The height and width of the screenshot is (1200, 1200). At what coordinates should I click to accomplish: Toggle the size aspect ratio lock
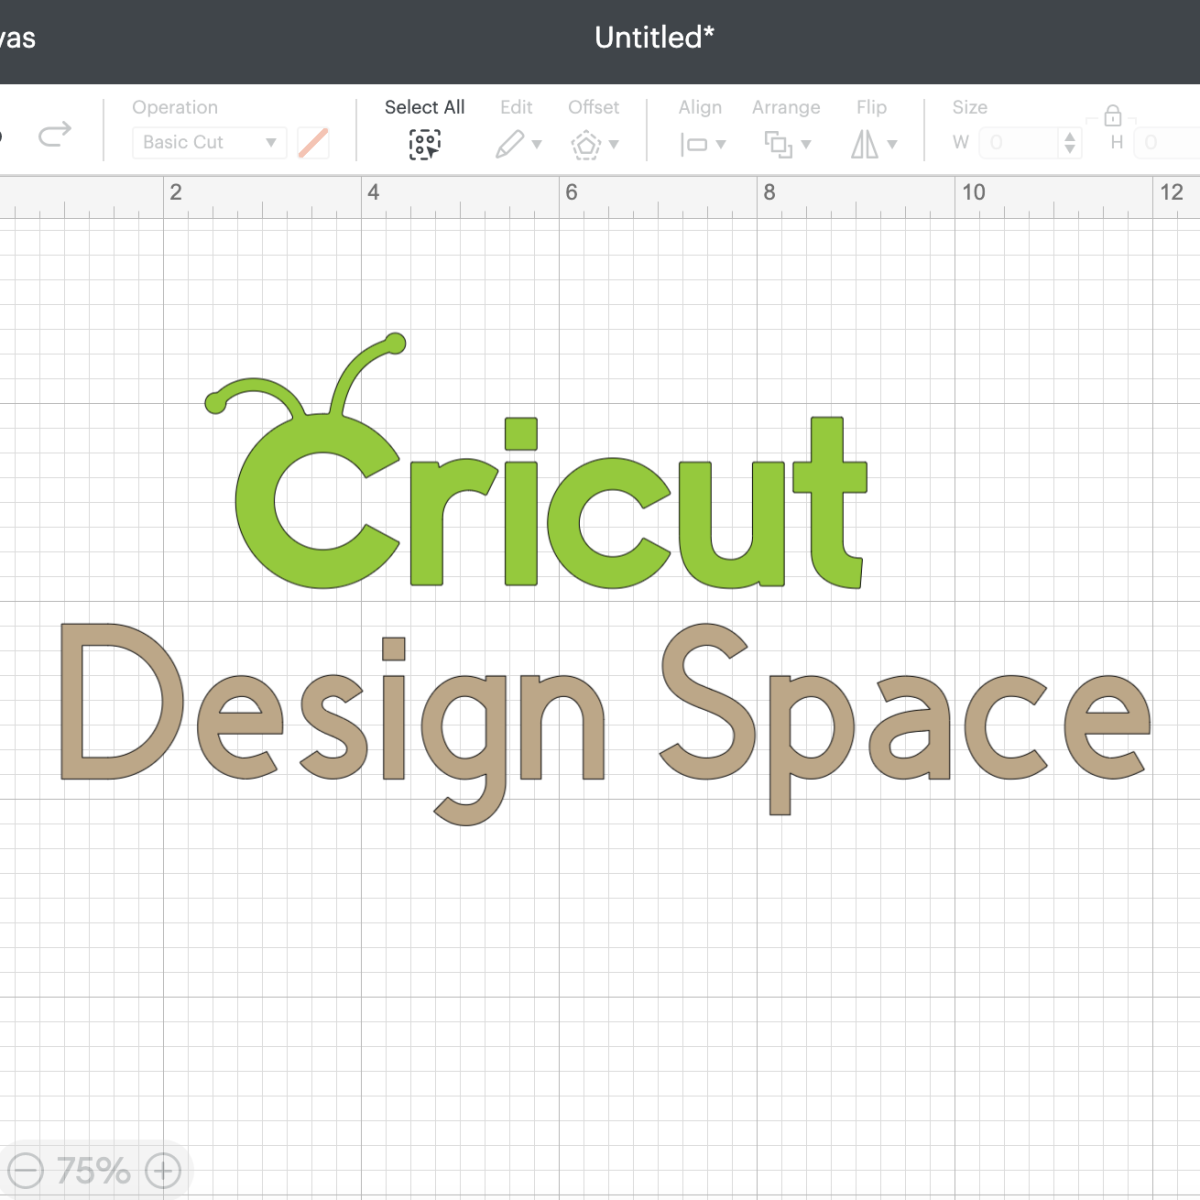coord(1113,115)
